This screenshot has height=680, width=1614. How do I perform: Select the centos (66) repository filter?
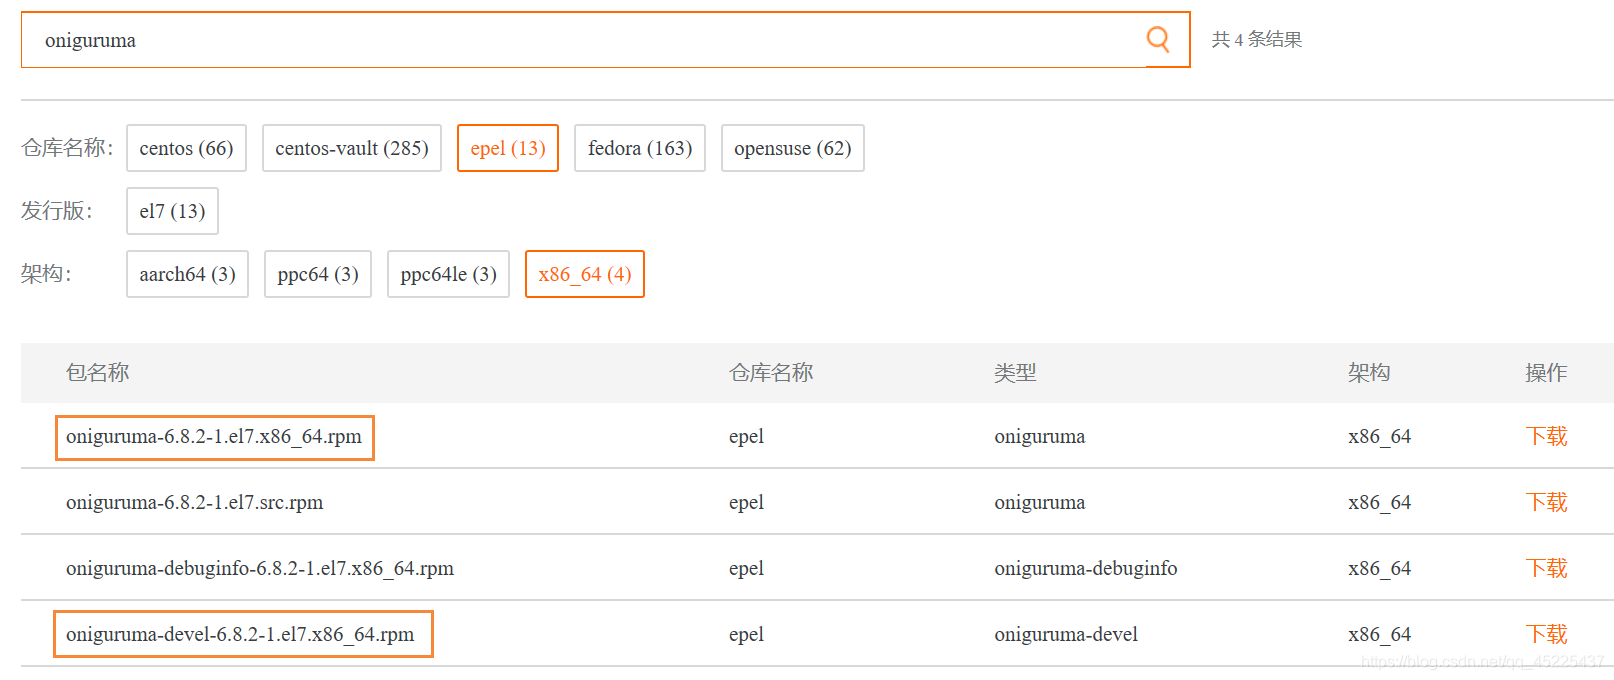186,148
